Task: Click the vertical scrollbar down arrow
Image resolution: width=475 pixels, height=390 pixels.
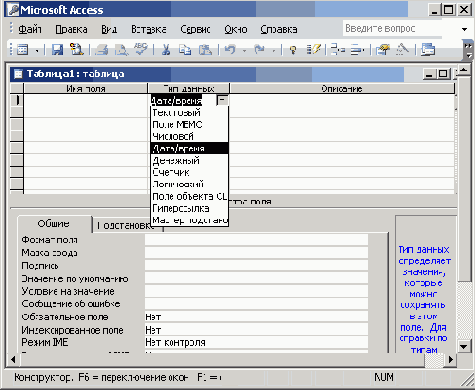Action: pos(464,346)
